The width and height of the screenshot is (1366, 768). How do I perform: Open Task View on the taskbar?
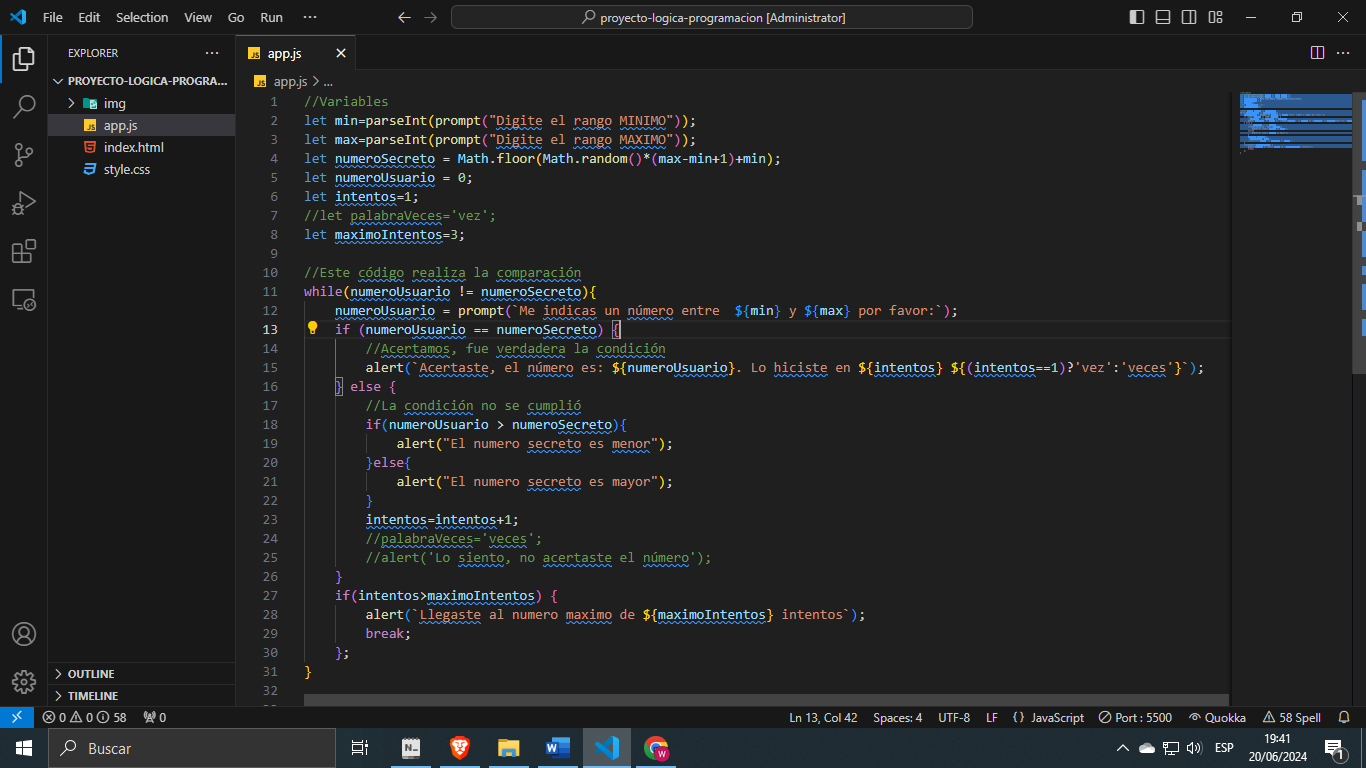point(360,748)
